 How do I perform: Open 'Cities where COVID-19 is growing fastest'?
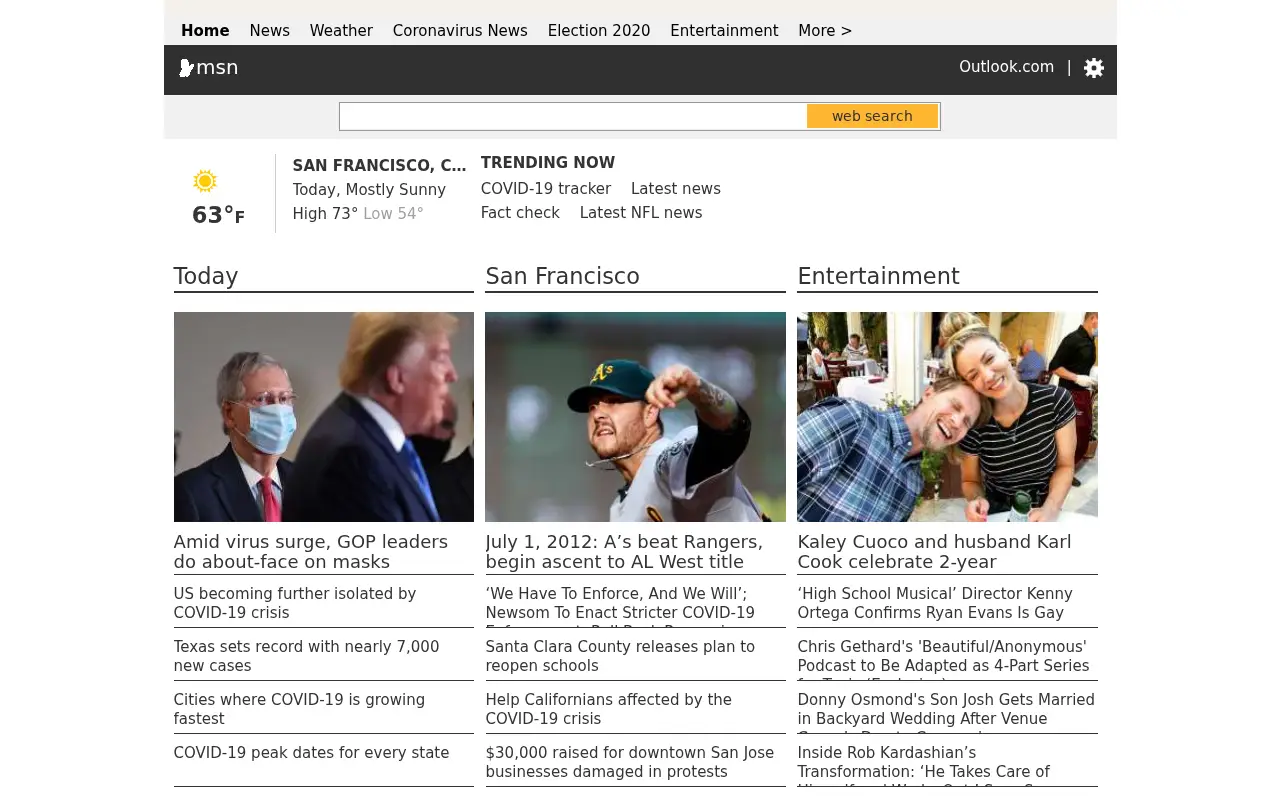click(x=300, y=709)
